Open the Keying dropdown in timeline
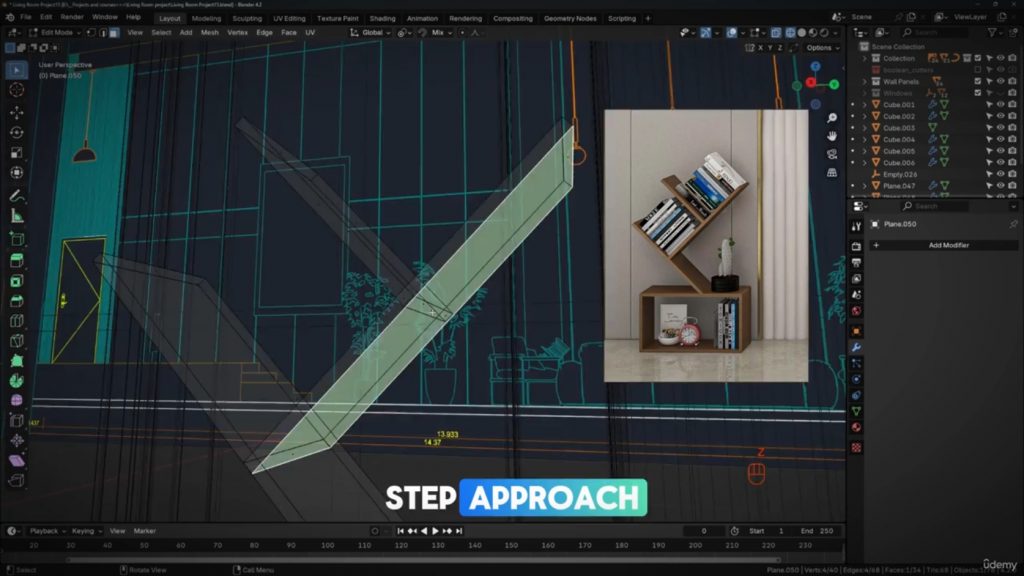 [x=86, y=531]
